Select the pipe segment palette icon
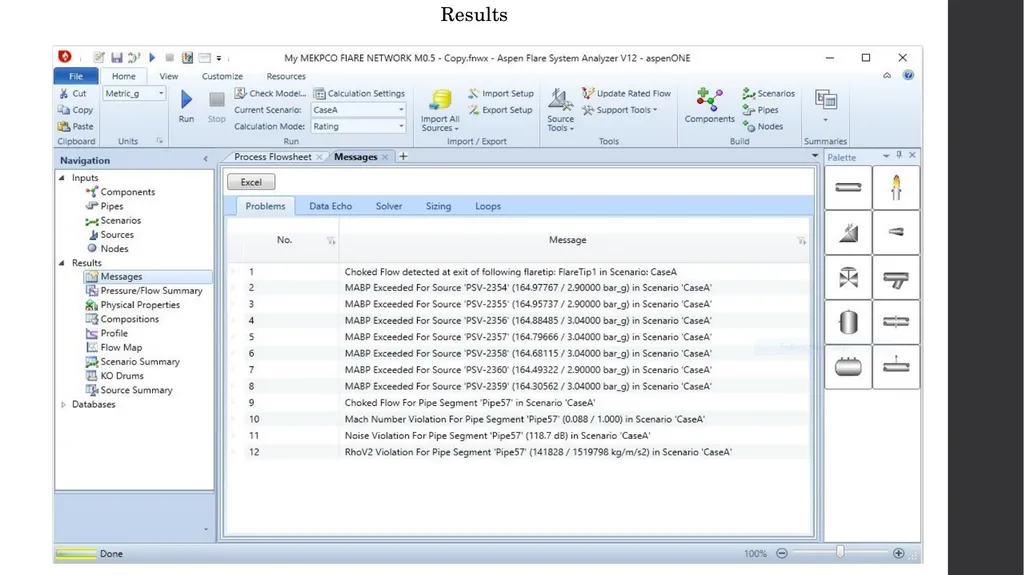This screenshot has width=1024, height=575. pyautogui.click(x=848, y=188)
